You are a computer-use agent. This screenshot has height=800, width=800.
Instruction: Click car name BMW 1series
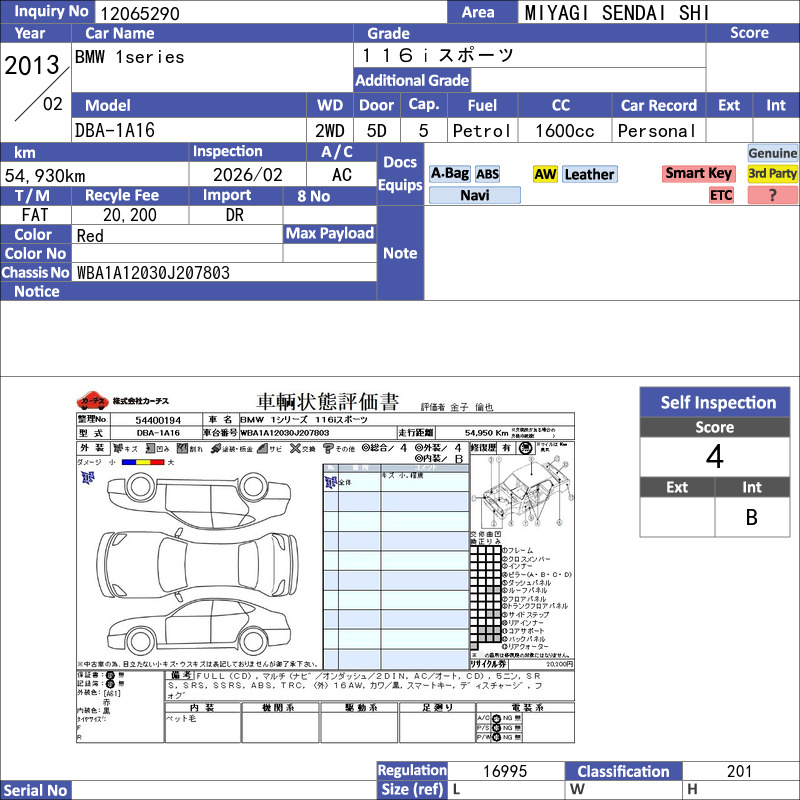[130, 57]
